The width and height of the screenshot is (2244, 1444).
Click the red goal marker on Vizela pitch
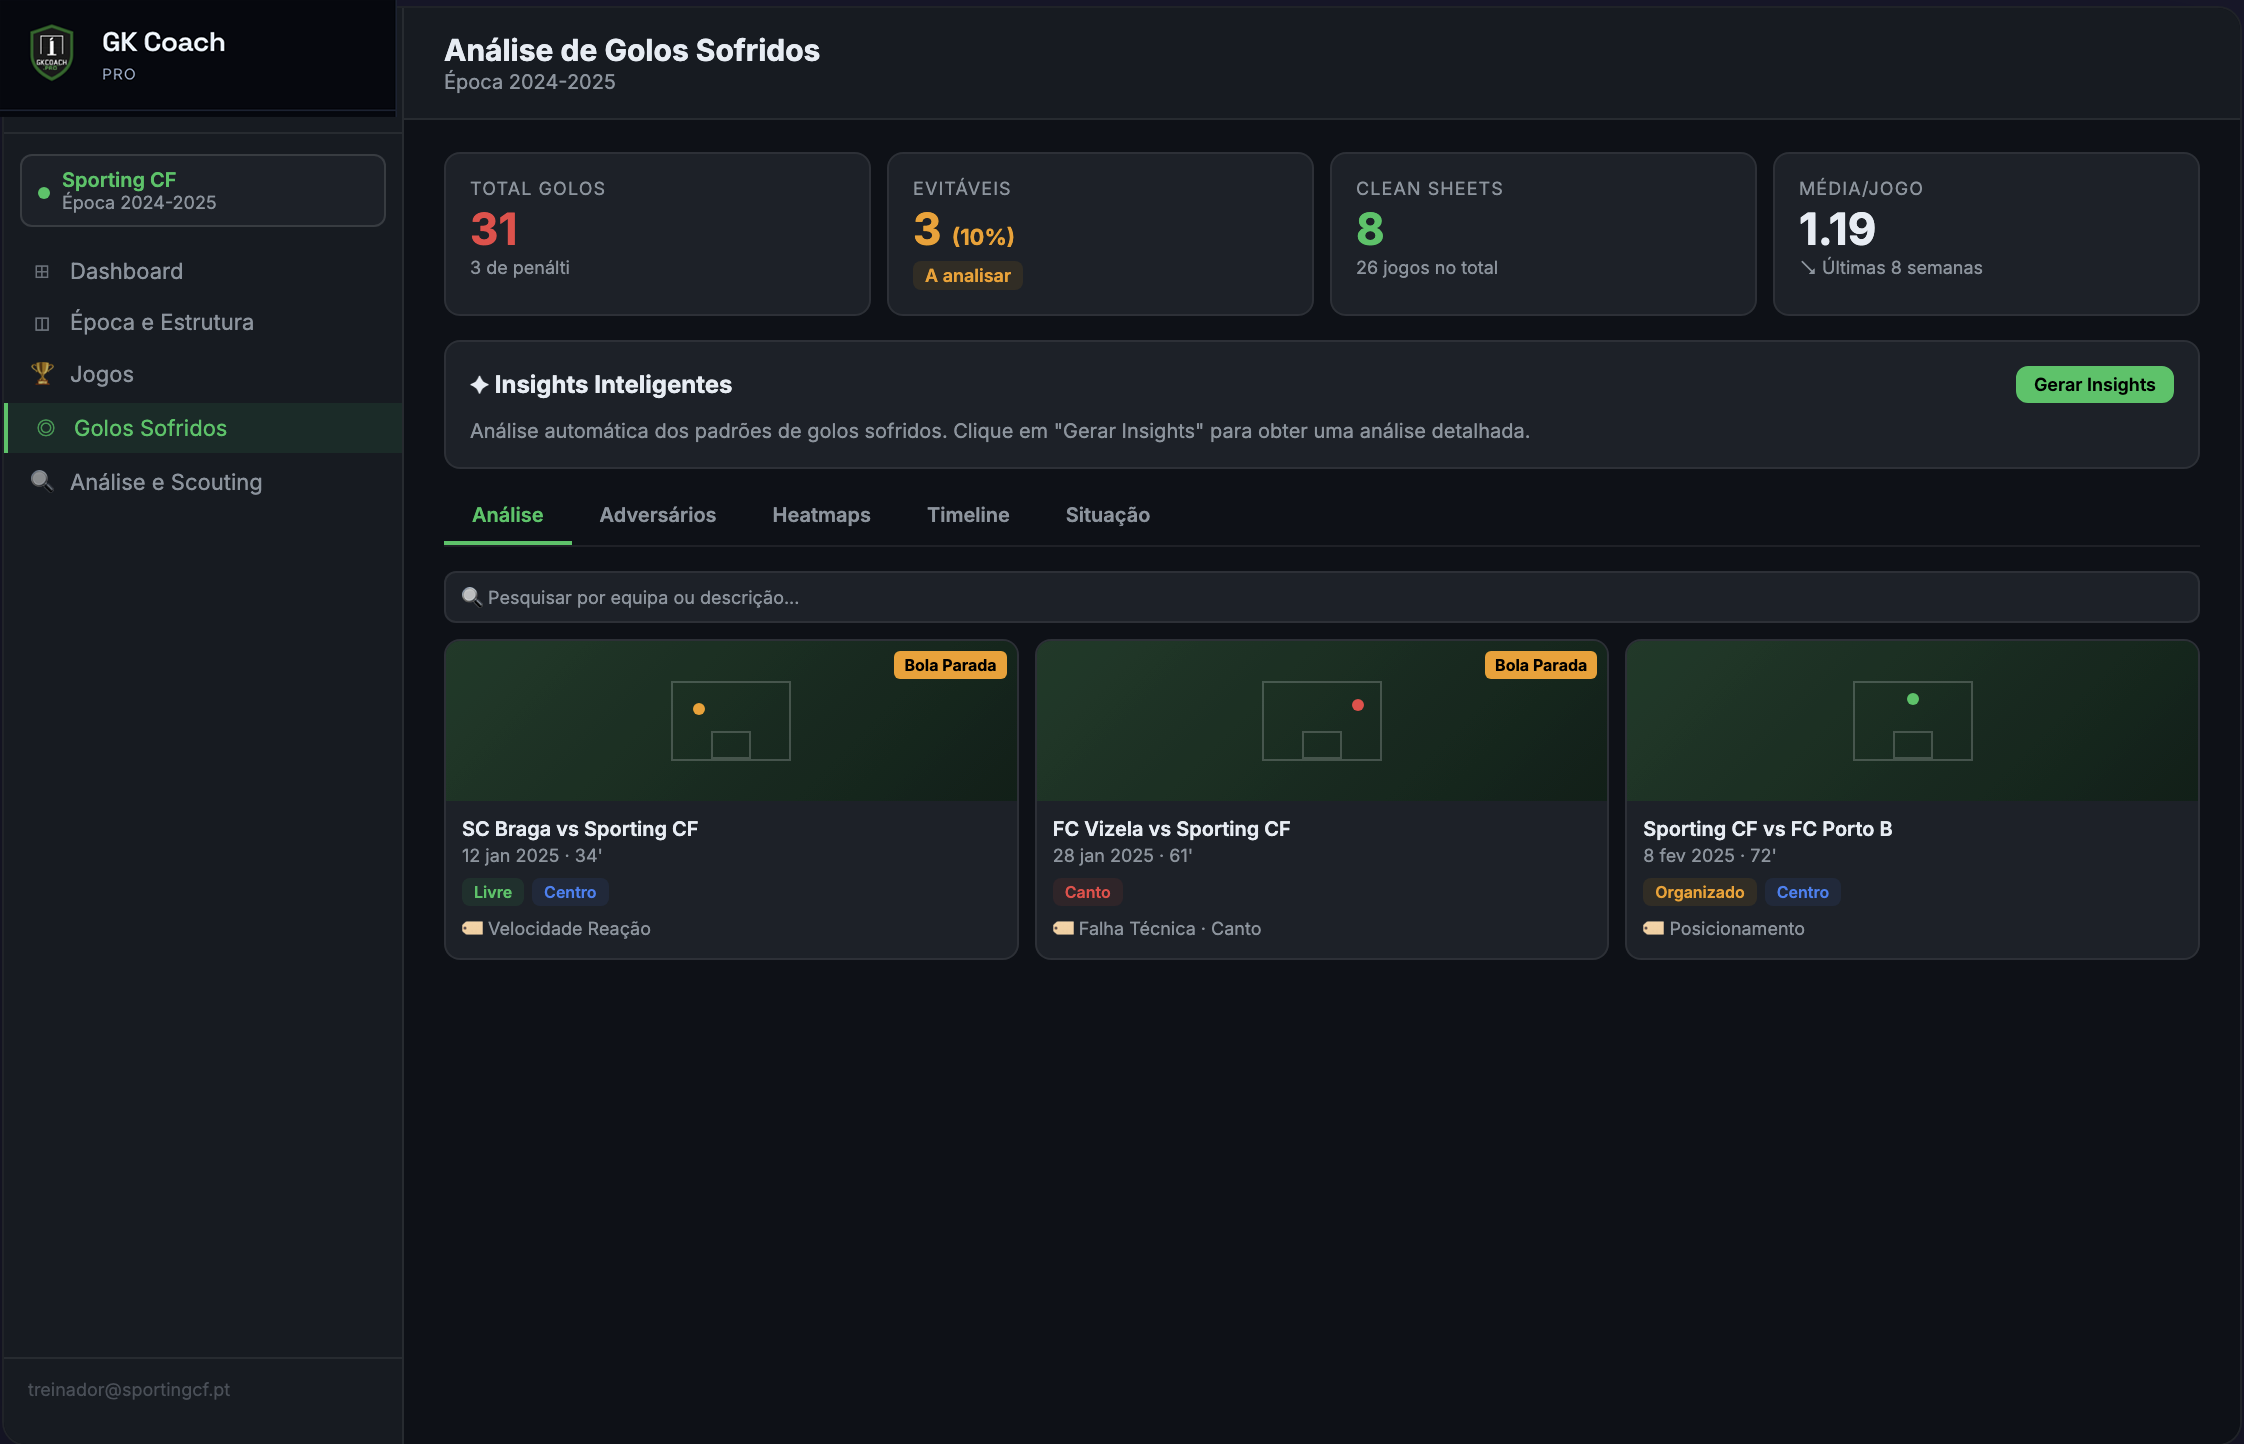coord(1358,705)
